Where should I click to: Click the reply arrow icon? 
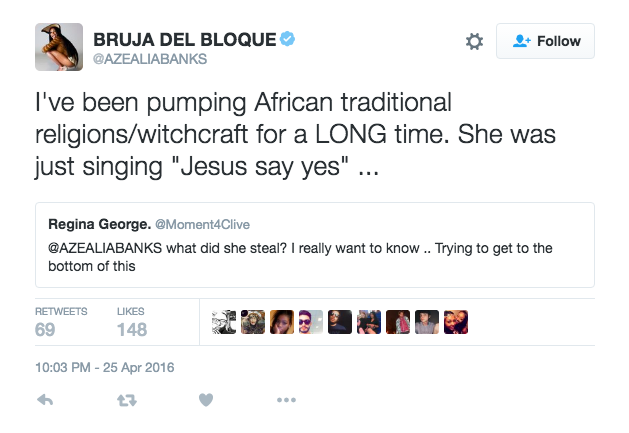click(x=45, y=399)
